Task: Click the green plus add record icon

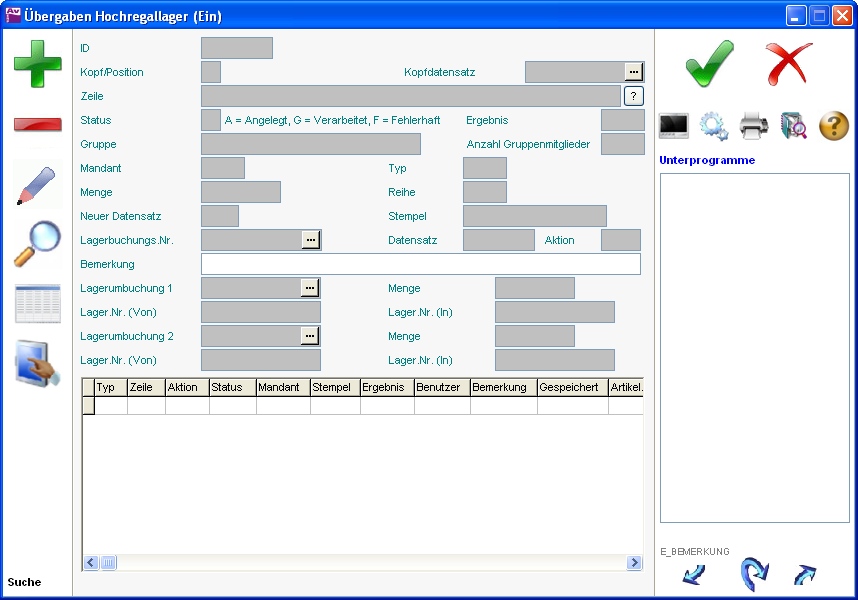Action: [x=37, y=63]
